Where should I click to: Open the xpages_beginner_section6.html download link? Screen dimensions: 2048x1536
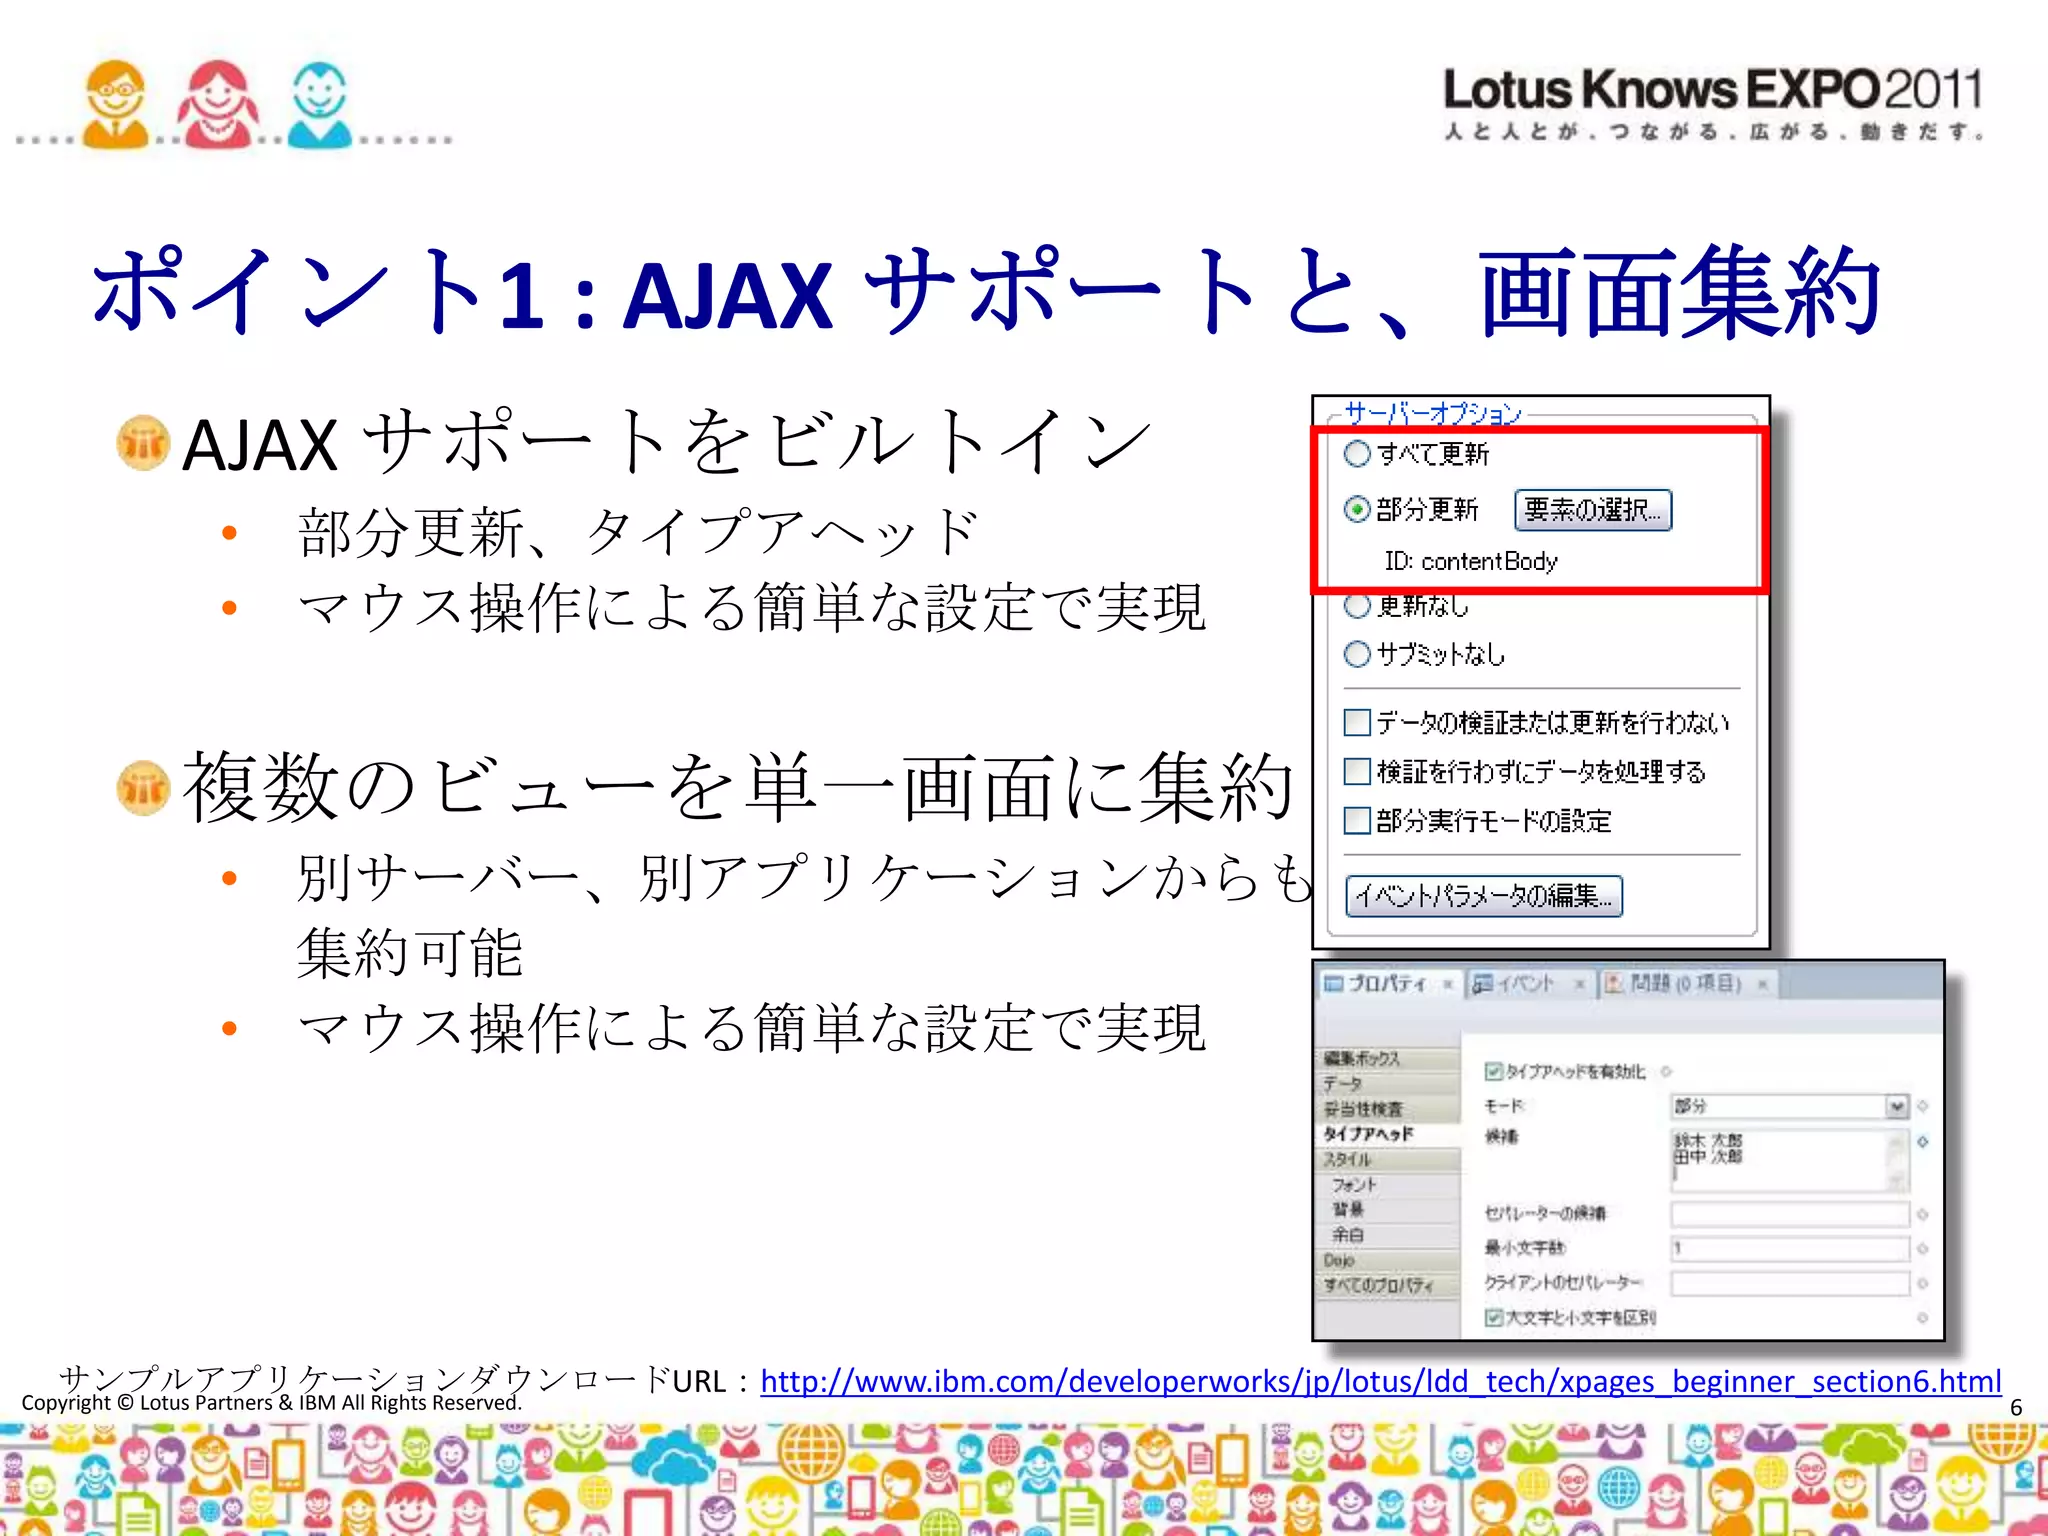[1380, 1381]
